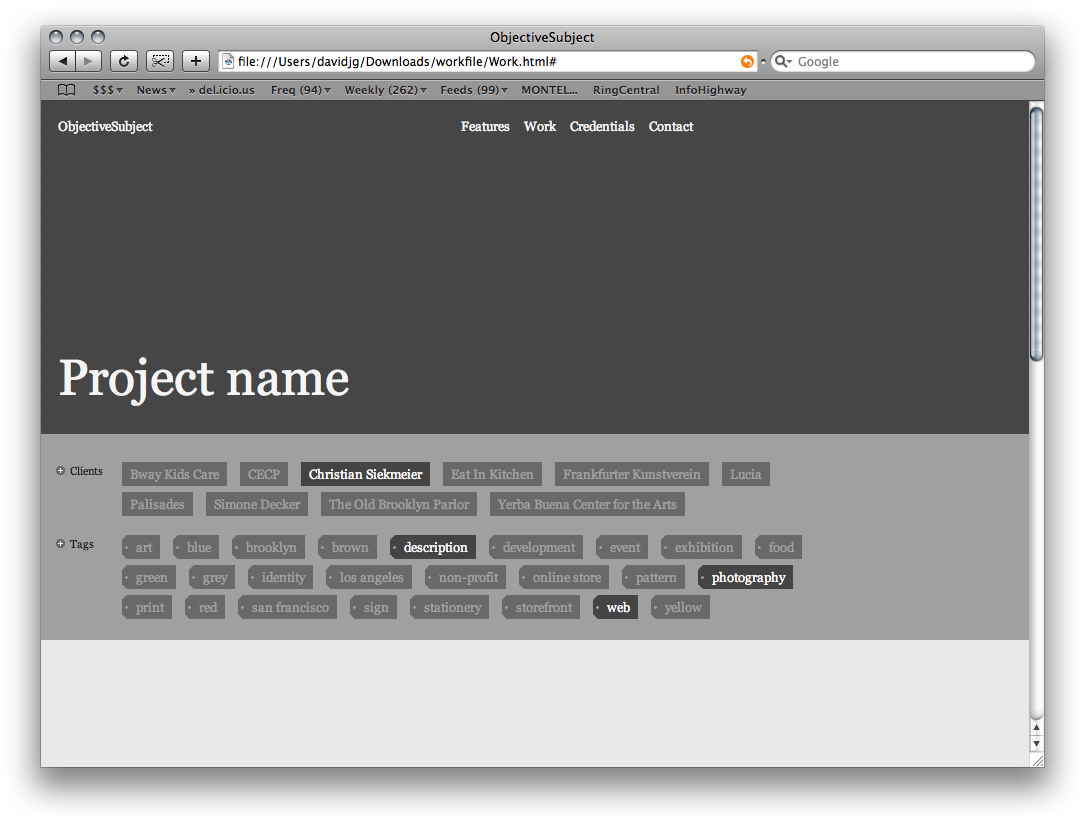Toggle the online store tag
The image size is (1085, 823).
(563, 577)
